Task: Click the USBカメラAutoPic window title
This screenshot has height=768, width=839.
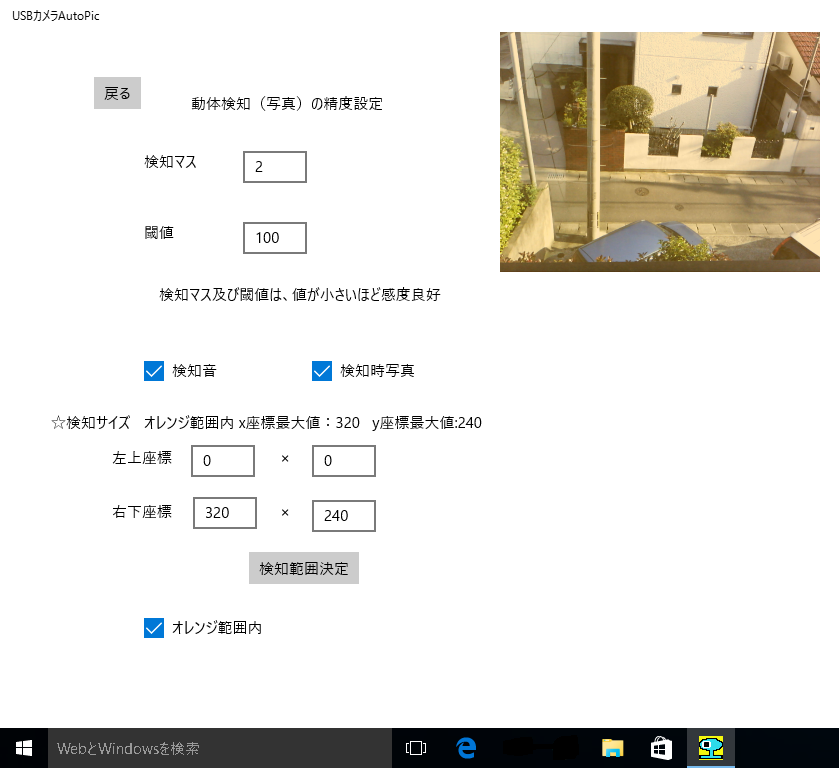Action: click(x=56, y=16)
